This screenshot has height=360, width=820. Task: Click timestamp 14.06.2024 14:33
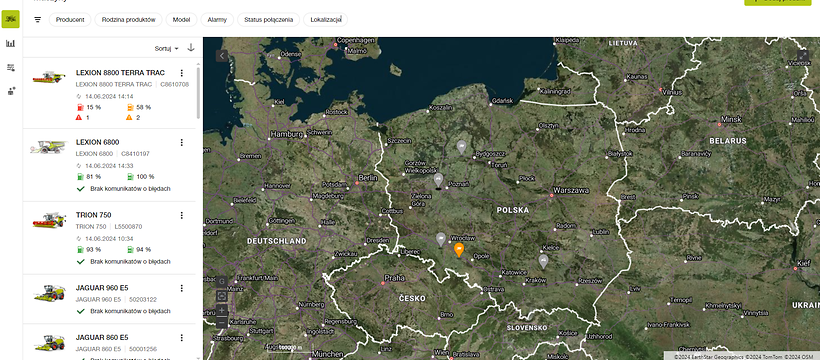[x=110, y=166]
